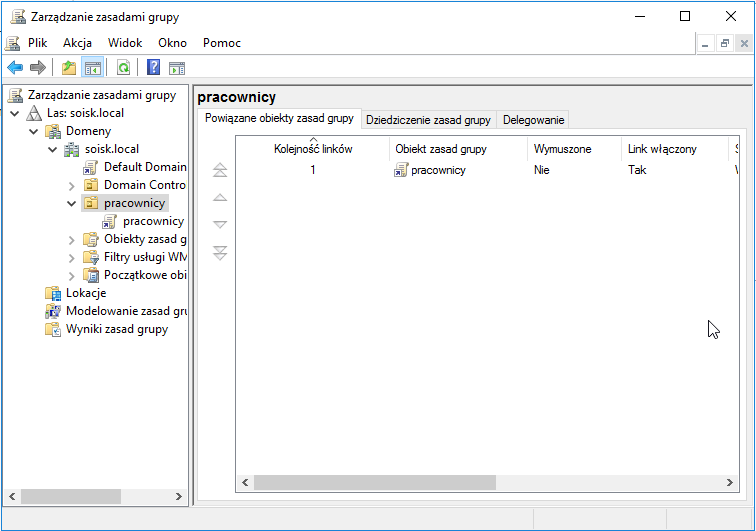Open the Pomoc menu
Screen dimensions: 756x531
pos(222,43)
